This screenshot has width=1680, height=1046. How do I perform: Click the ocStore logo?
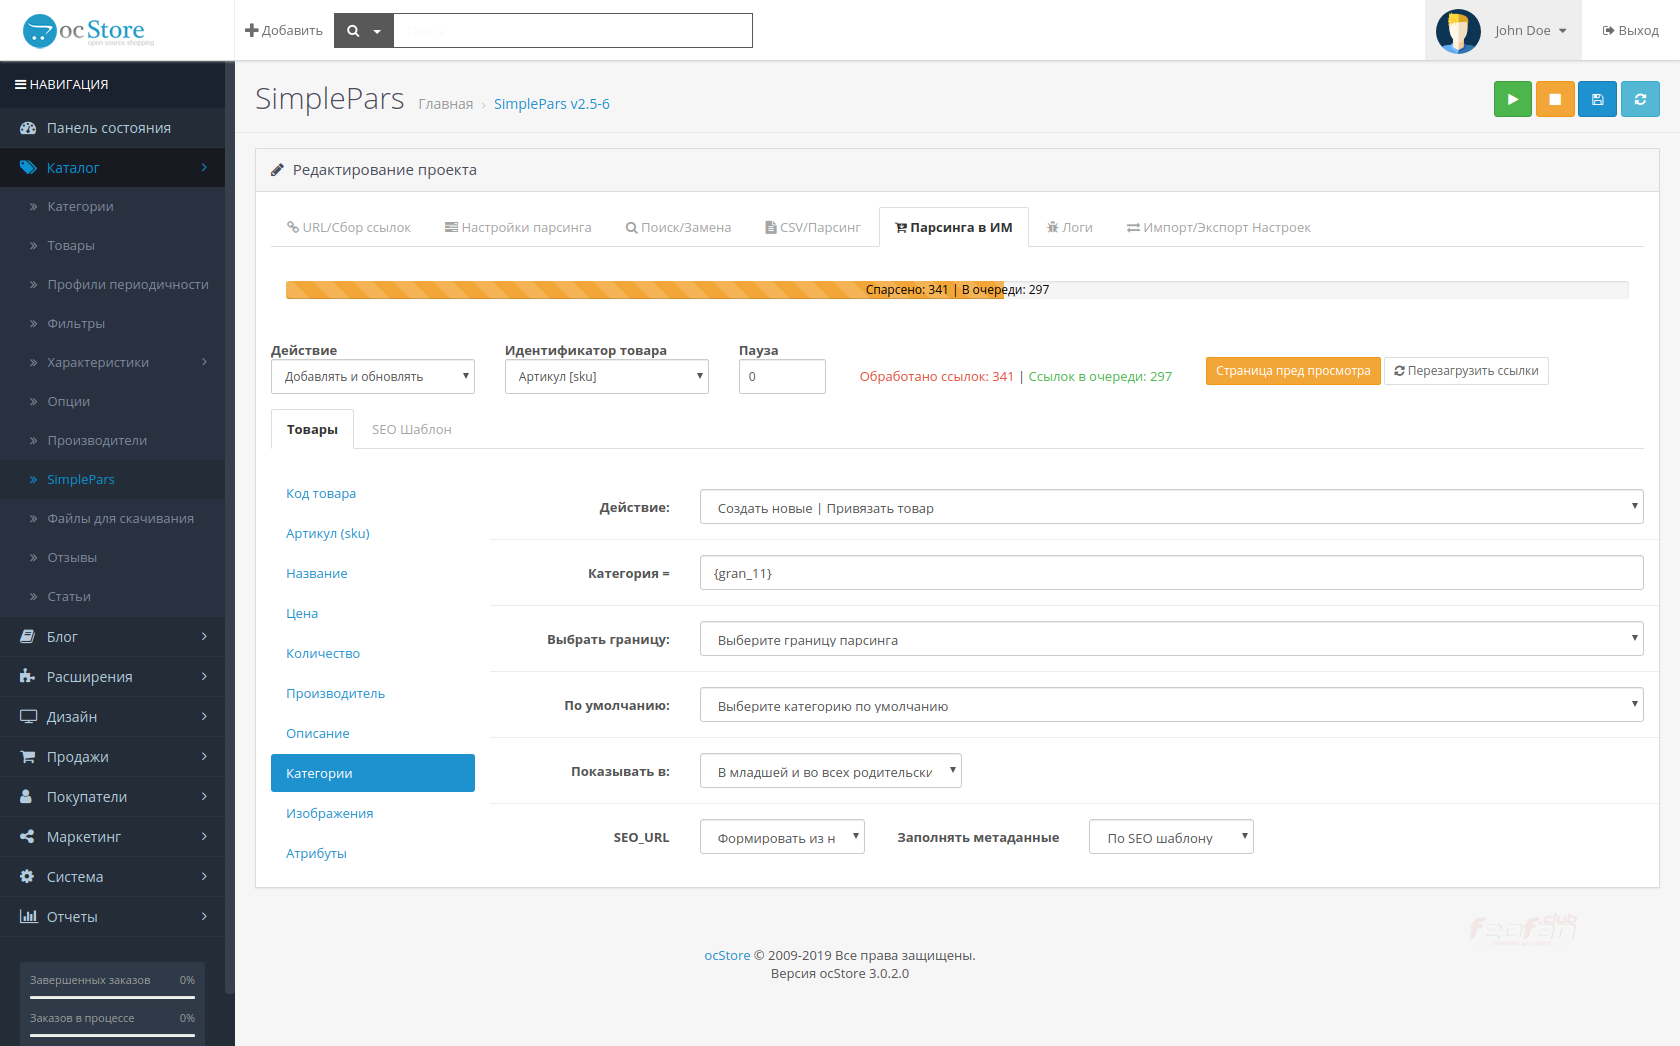coord(88,31)
